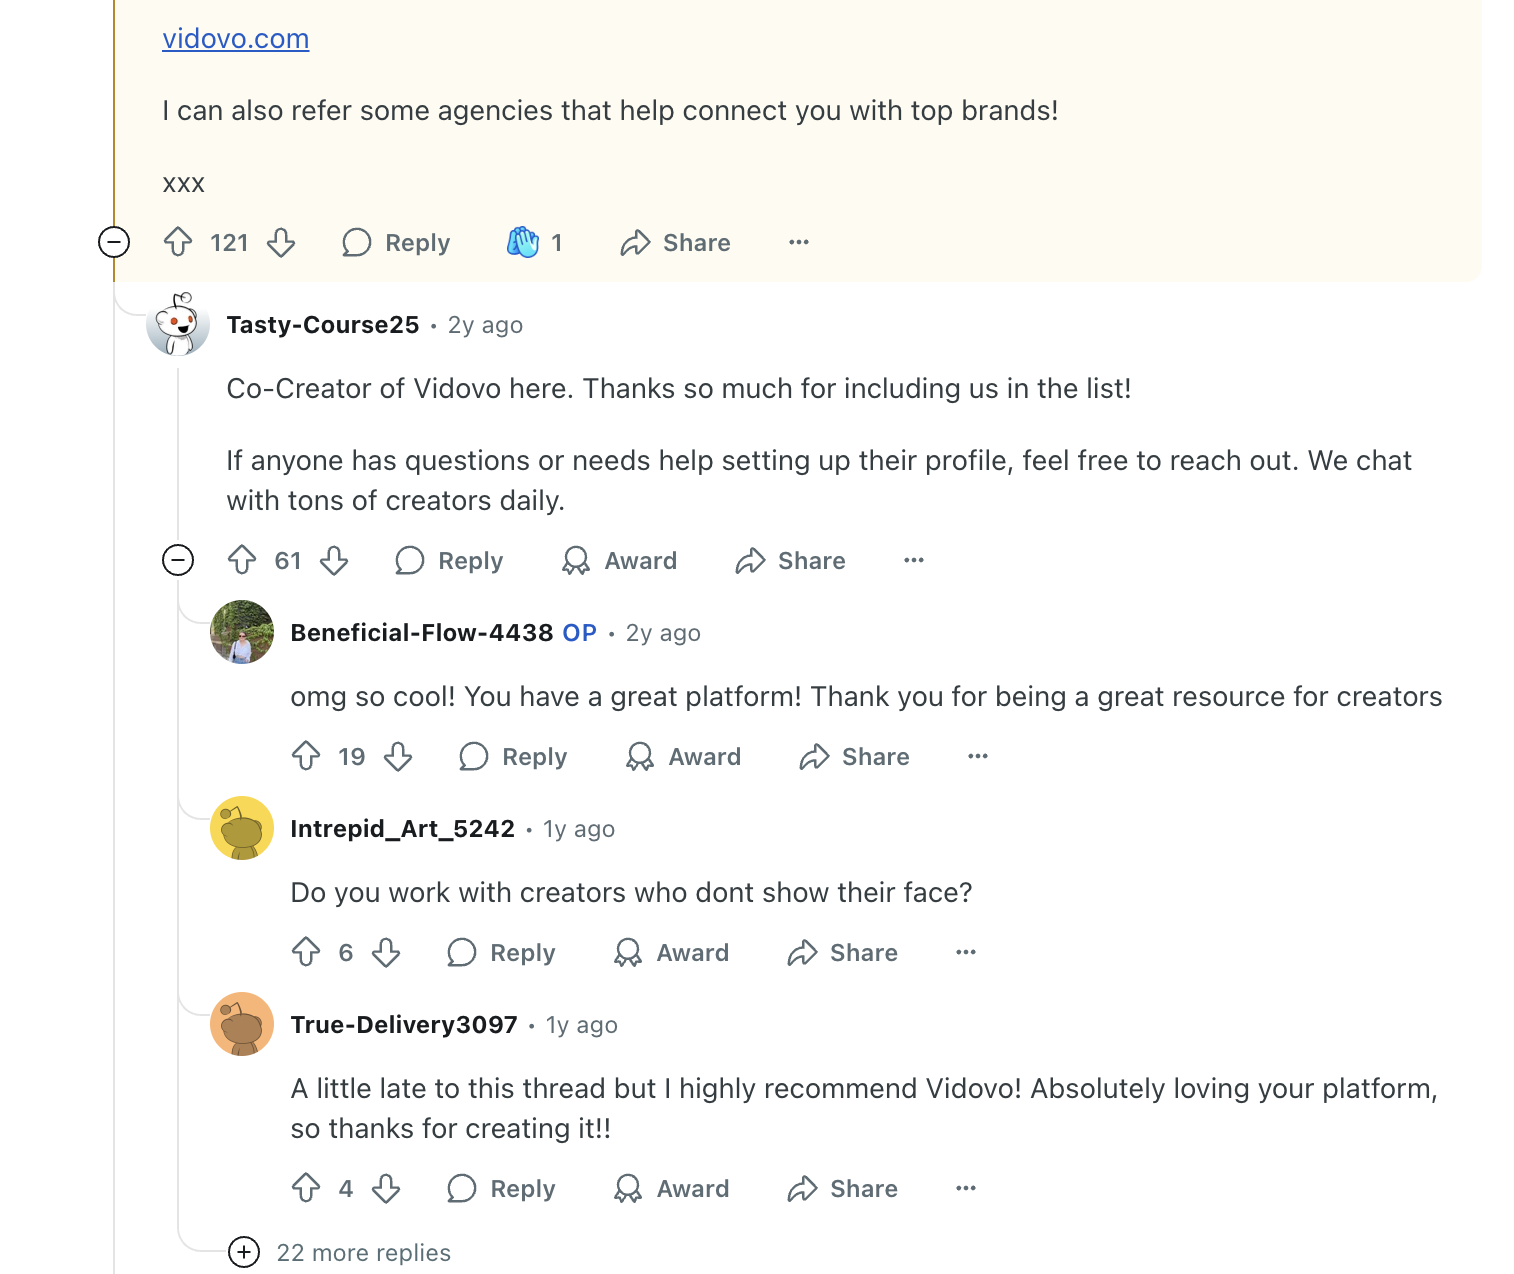Upvote the comment with 121 votes
The image size is (1514, 1274).
178,242
